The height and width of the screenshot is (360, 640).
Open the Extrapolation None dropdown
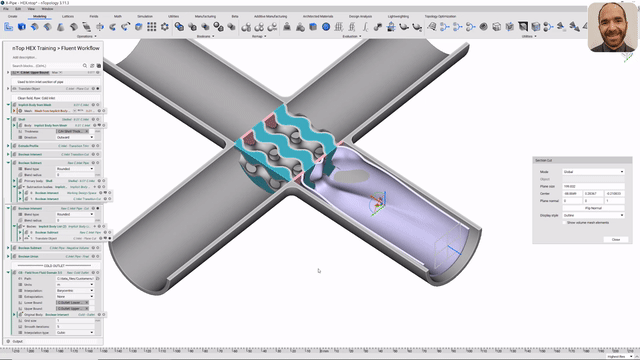tap(75, 296)
